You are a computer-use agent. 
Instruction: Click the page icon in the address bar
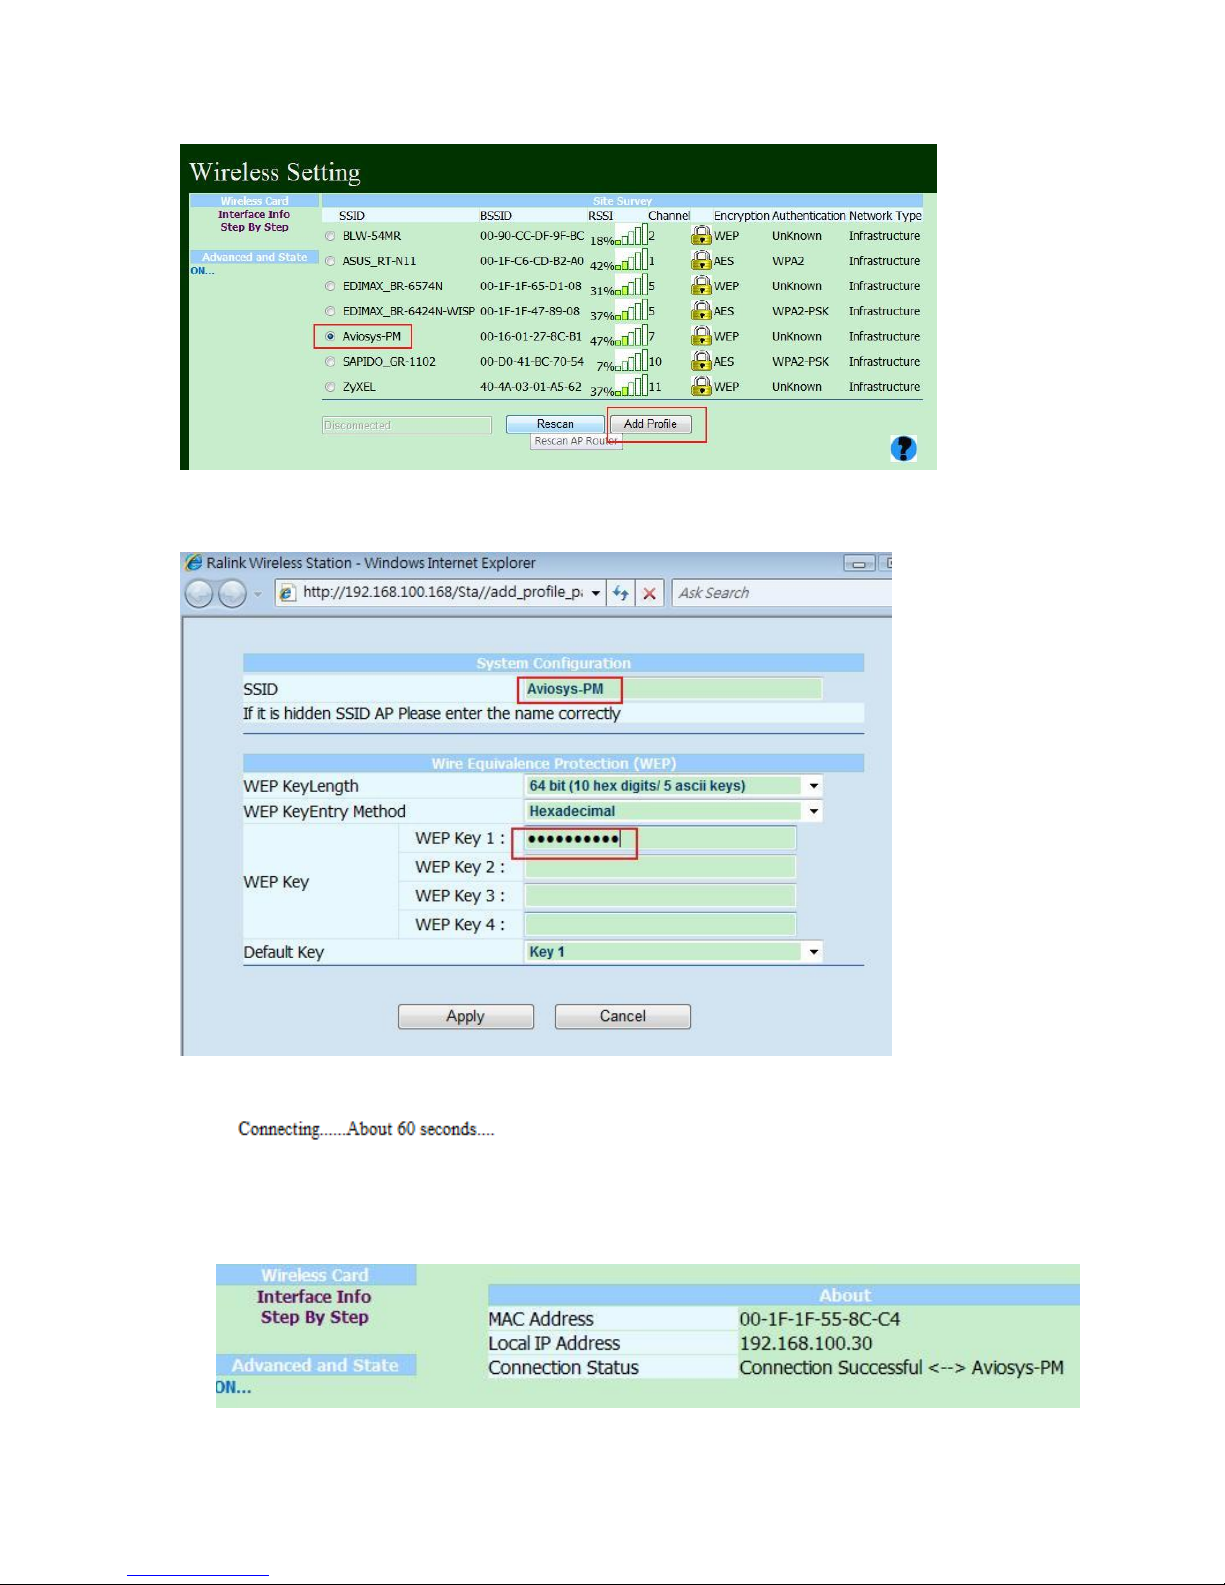click(x=287, y=593)
